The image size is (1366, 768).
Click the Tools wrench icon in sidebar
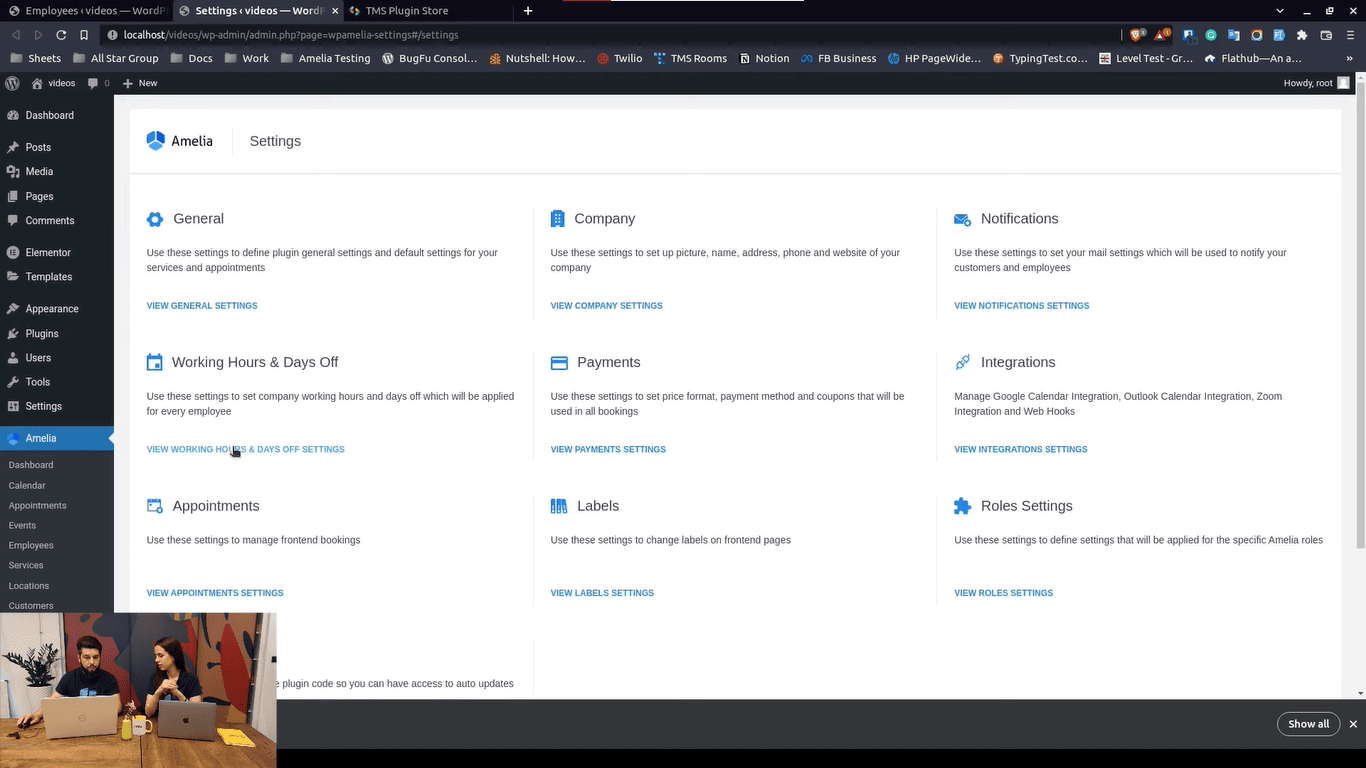tap(13, 382)
